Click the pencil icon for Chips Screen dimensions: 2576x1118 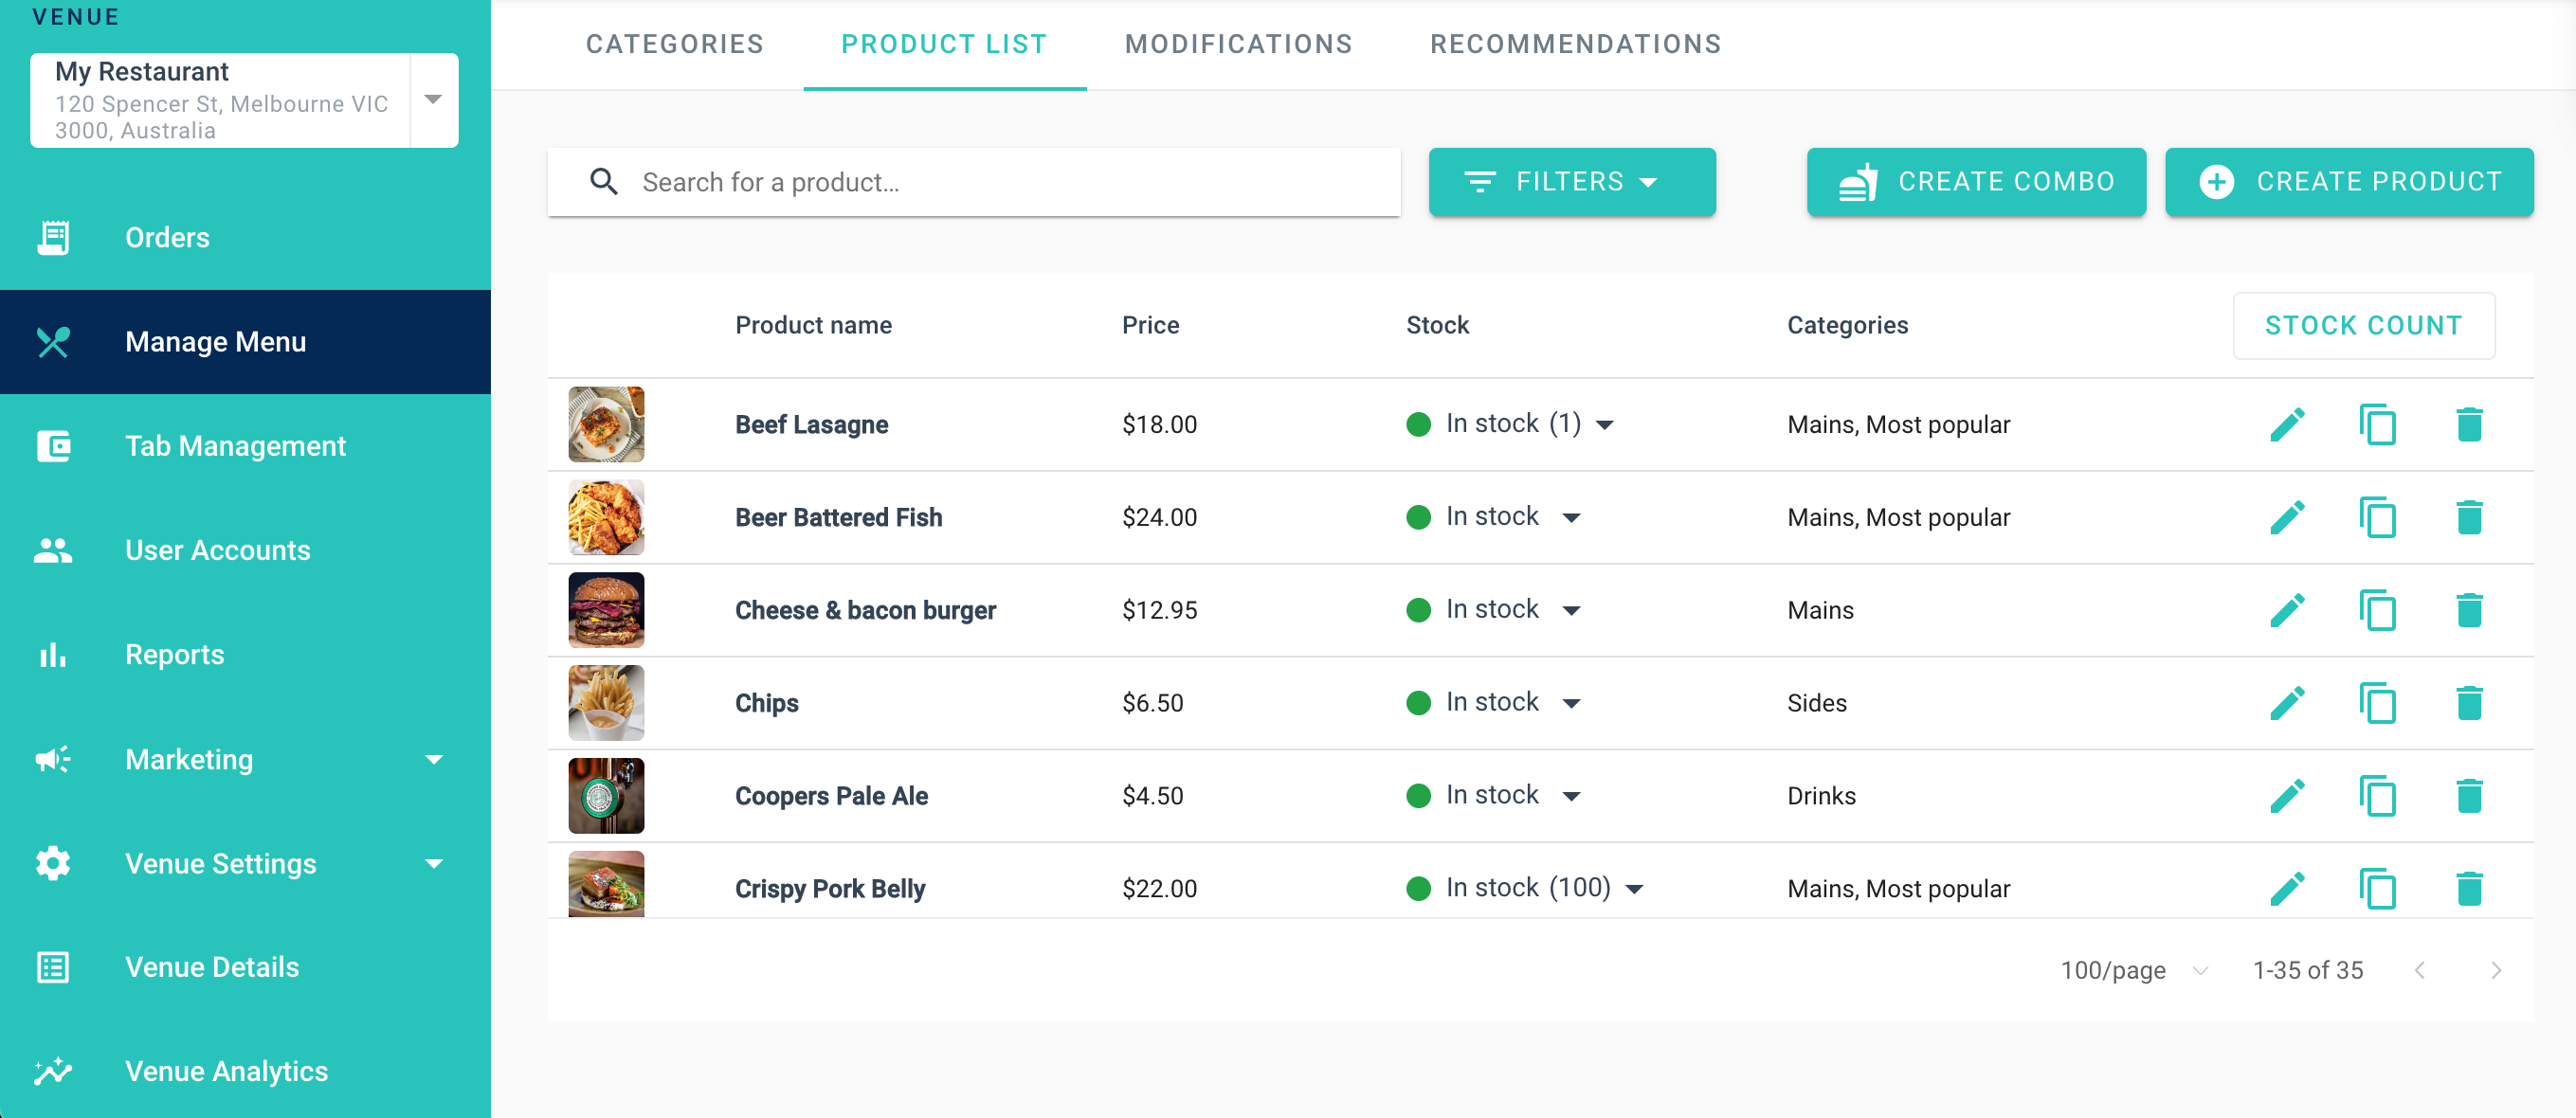[2287, 703]
